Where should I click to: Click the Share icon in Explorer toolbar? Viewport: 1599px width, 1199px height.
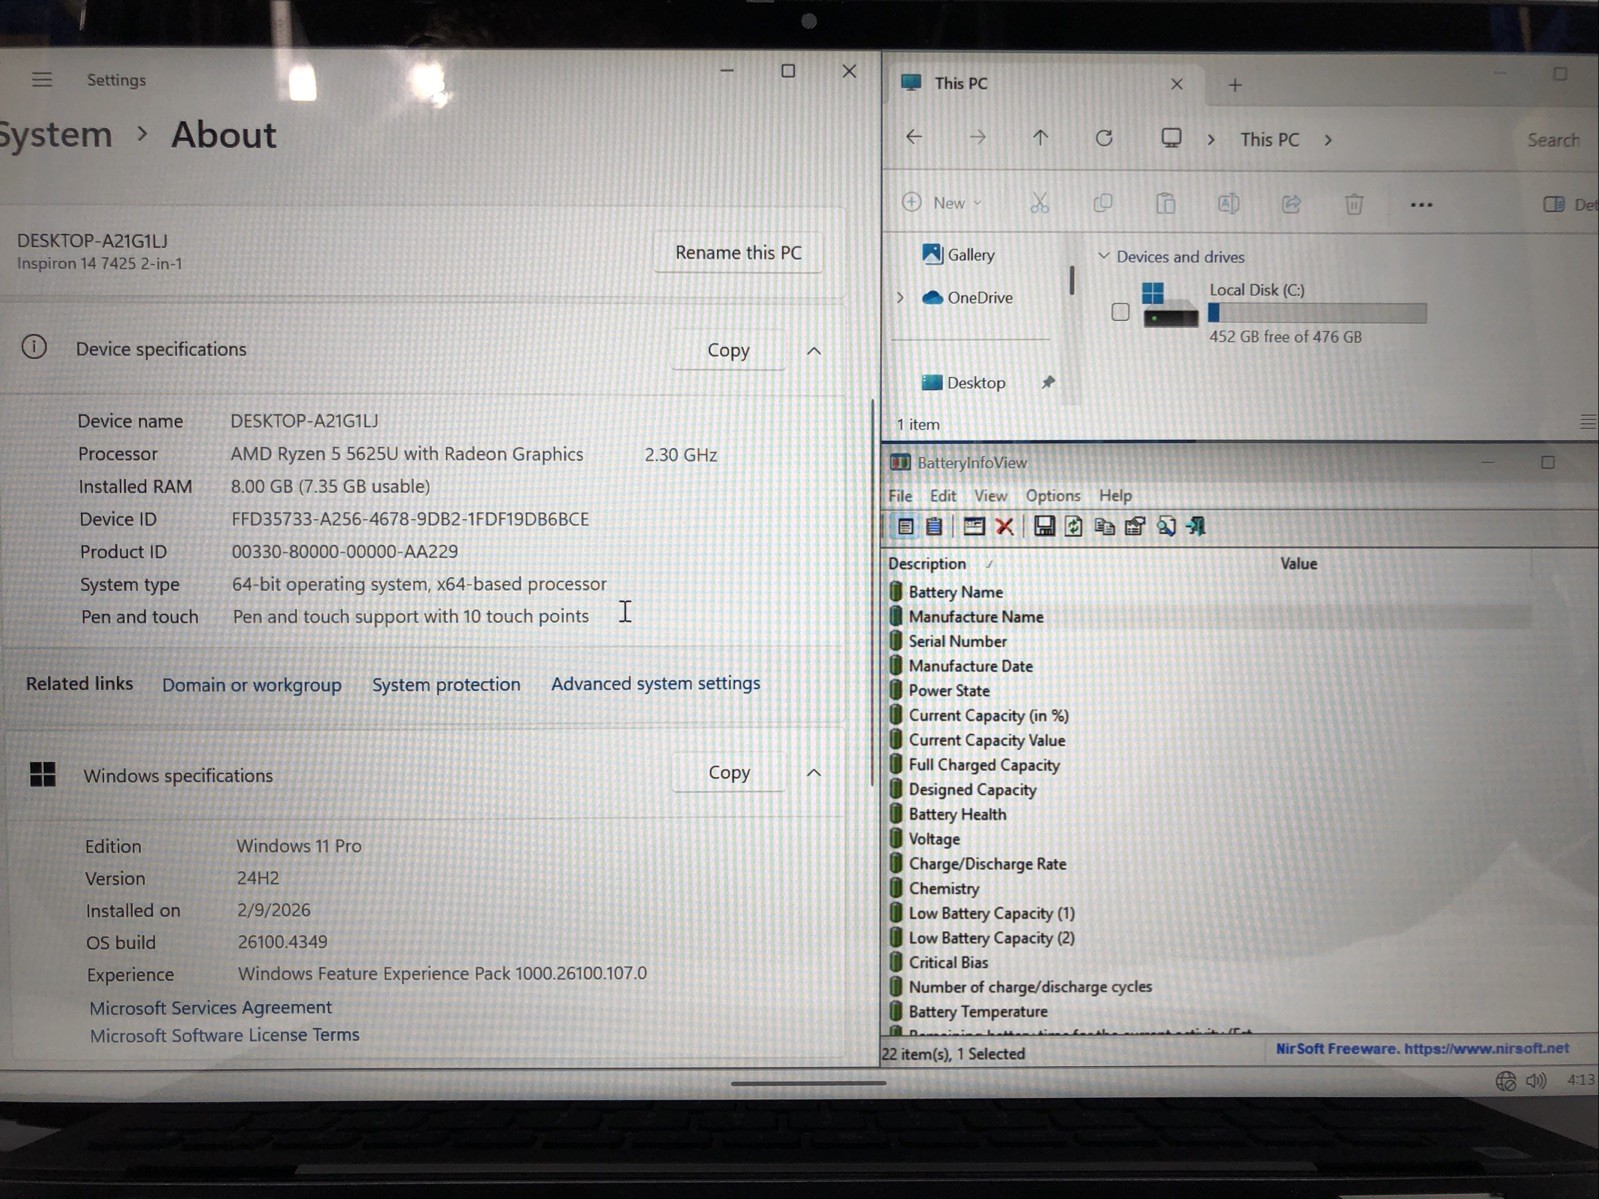(1292, 204)
